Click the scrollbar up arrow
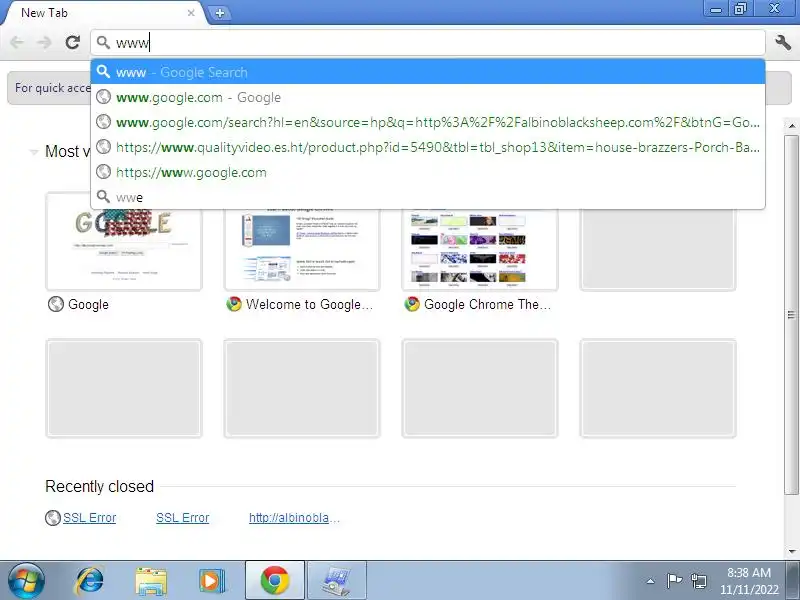Screen dimensions: 800x600 [791, 125]
